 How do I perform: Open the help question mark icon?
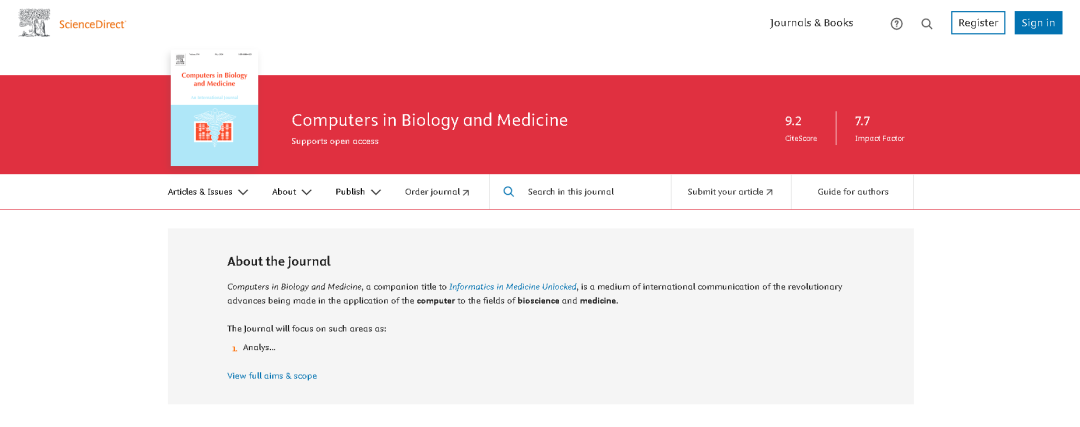896,23
